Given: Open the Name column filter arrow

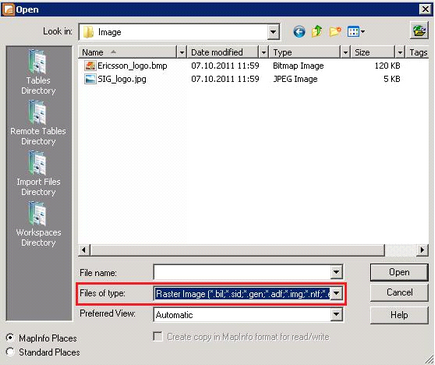Looking at the screenshot, I should pos(182,52).
